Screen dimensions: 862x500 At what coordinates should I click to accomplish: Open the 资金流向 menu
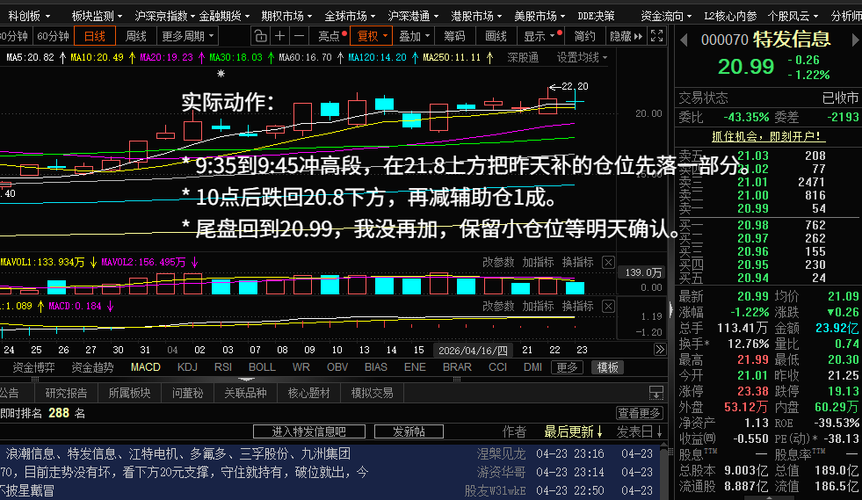[x=666, y=16]
